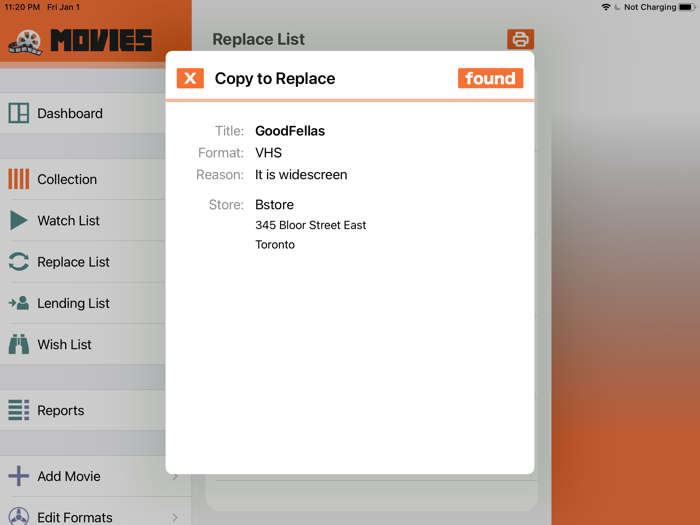The height and width of the screenshot is (525, 700).
Task: Expand the Add Movie chevron
Action: coord(175,477)
